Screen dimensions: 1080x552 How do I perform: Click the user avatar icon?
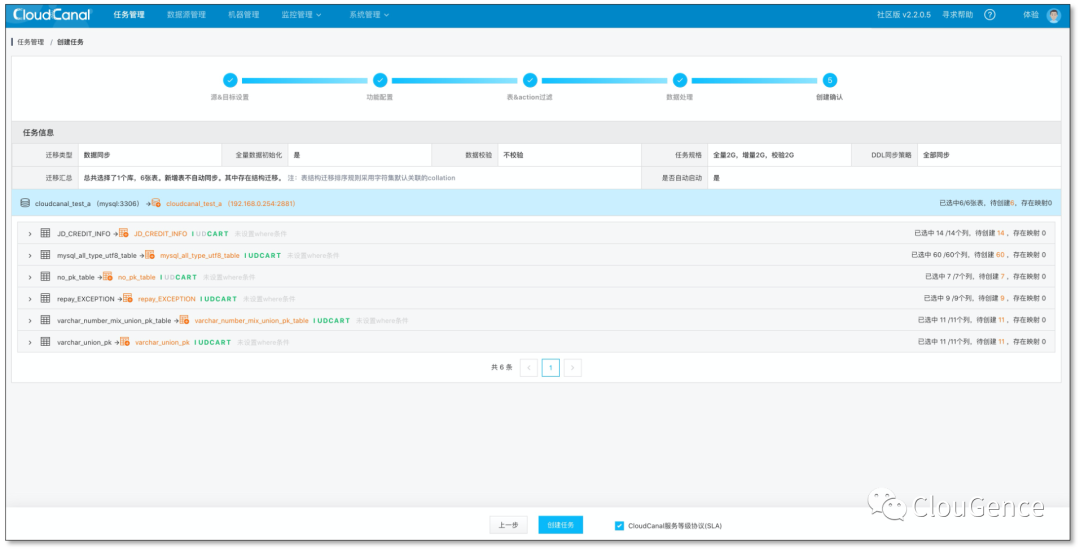pos(1054,15)
